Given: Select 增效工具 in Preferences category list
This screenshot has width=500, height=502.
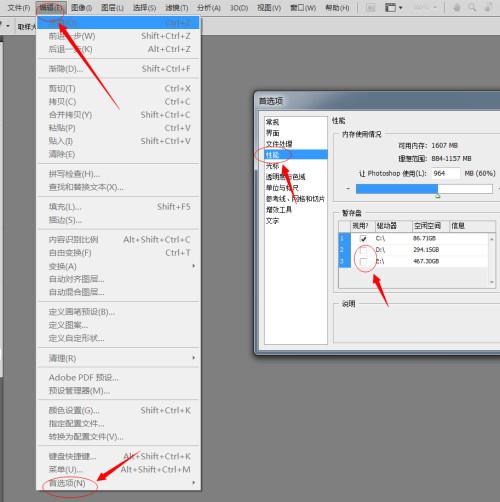Looking at the screenshot, I should pos(296,210).
